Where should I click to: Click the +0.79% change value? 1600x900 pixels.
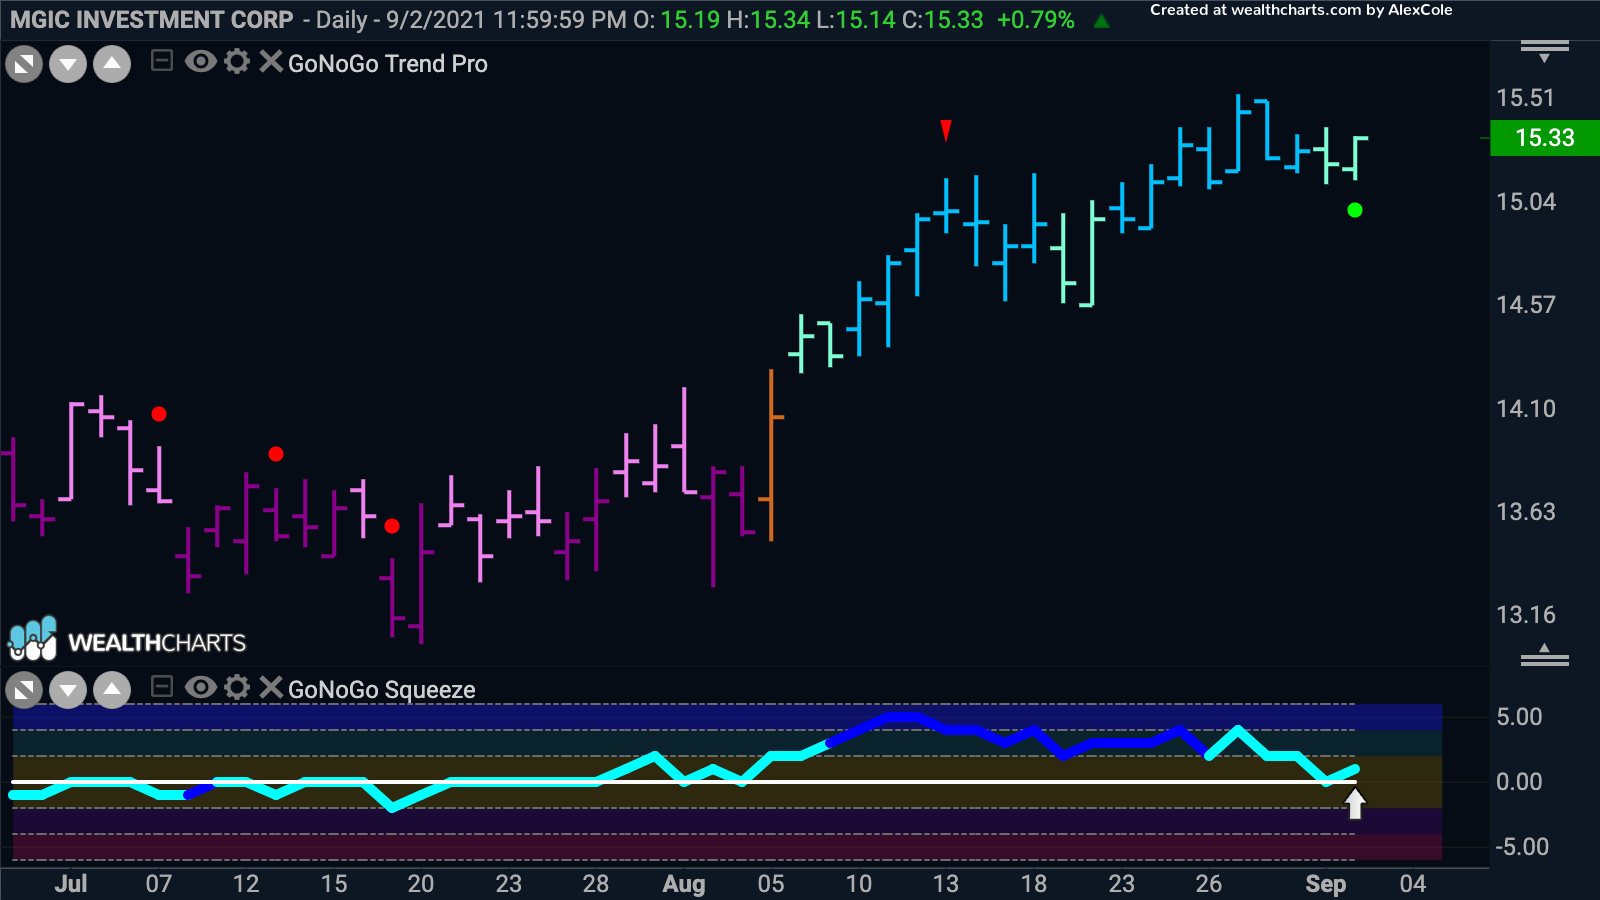(x=1036, y=20)
